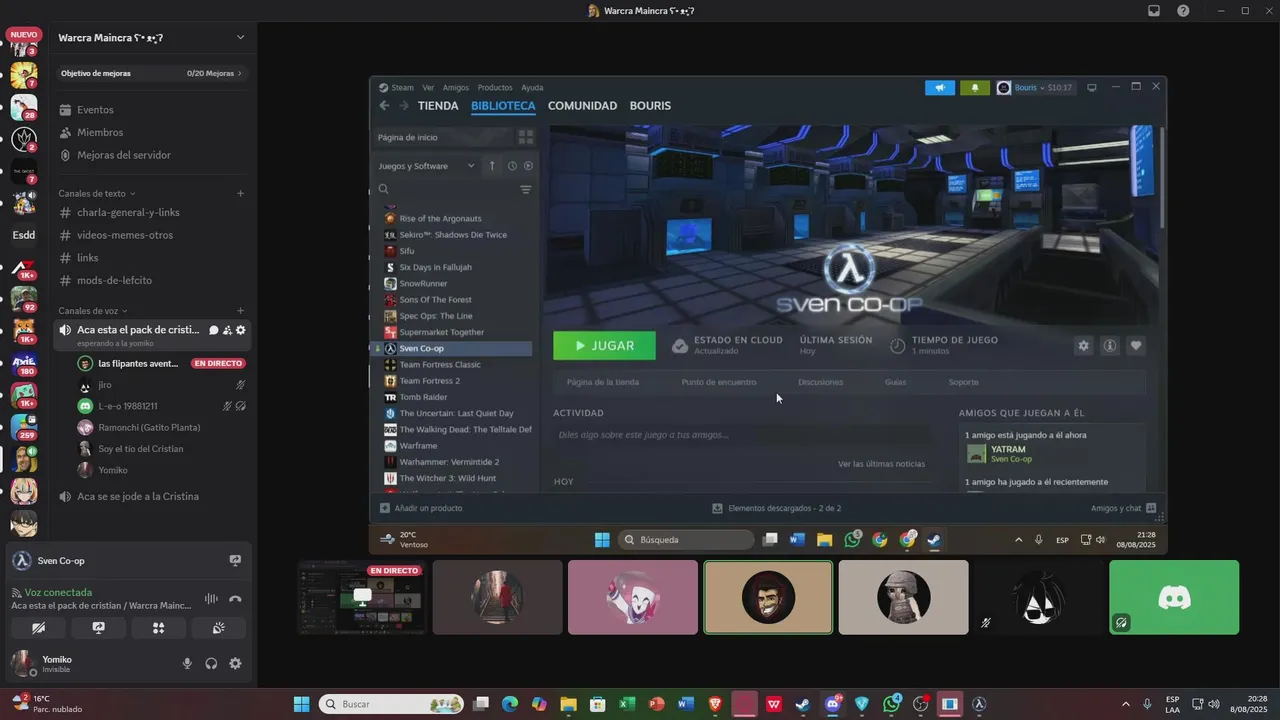Open the weather widget on the taskbar

point(46,704)
